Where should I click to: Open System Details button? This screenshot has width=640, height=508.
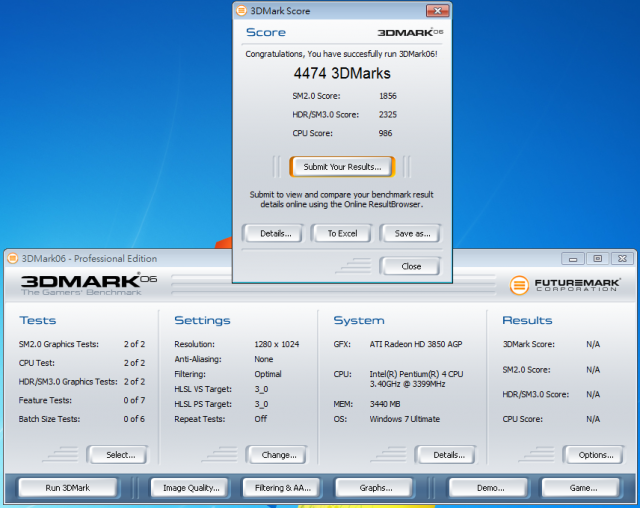[x=446, y=455]
